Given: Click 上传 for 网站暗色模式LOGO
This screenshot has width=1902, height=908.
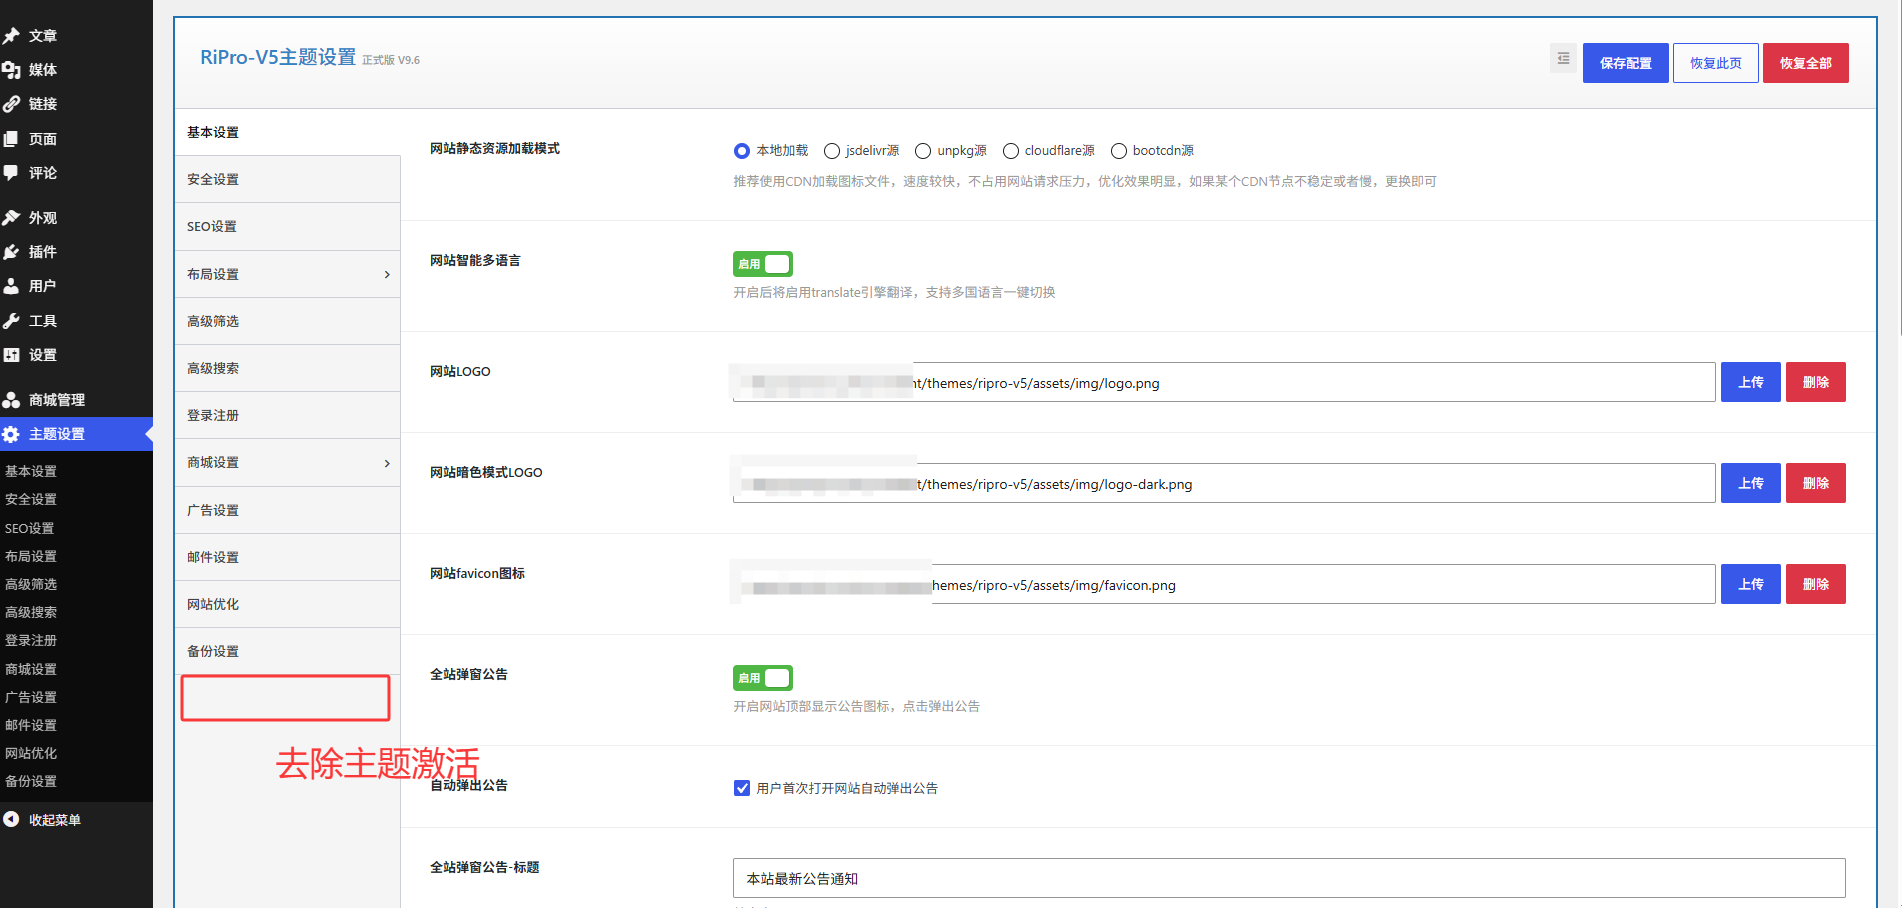Looking at the screenshot, I should click(1751, 483).
